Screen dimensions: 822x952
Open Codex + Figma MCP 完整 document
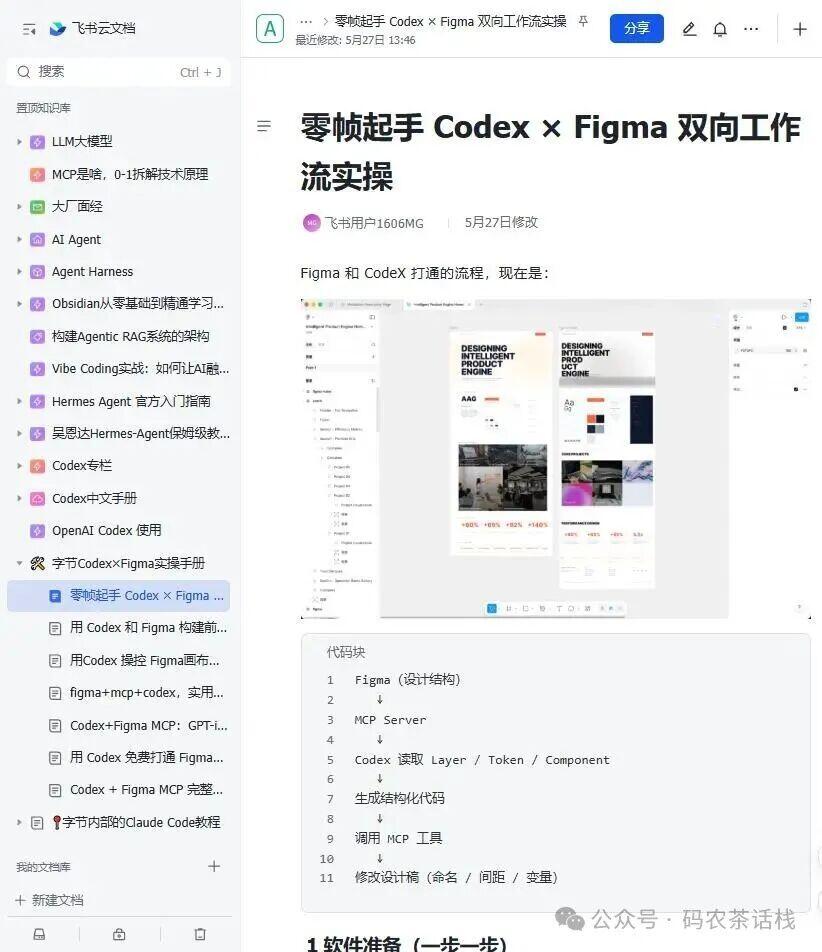coord(146,790)
